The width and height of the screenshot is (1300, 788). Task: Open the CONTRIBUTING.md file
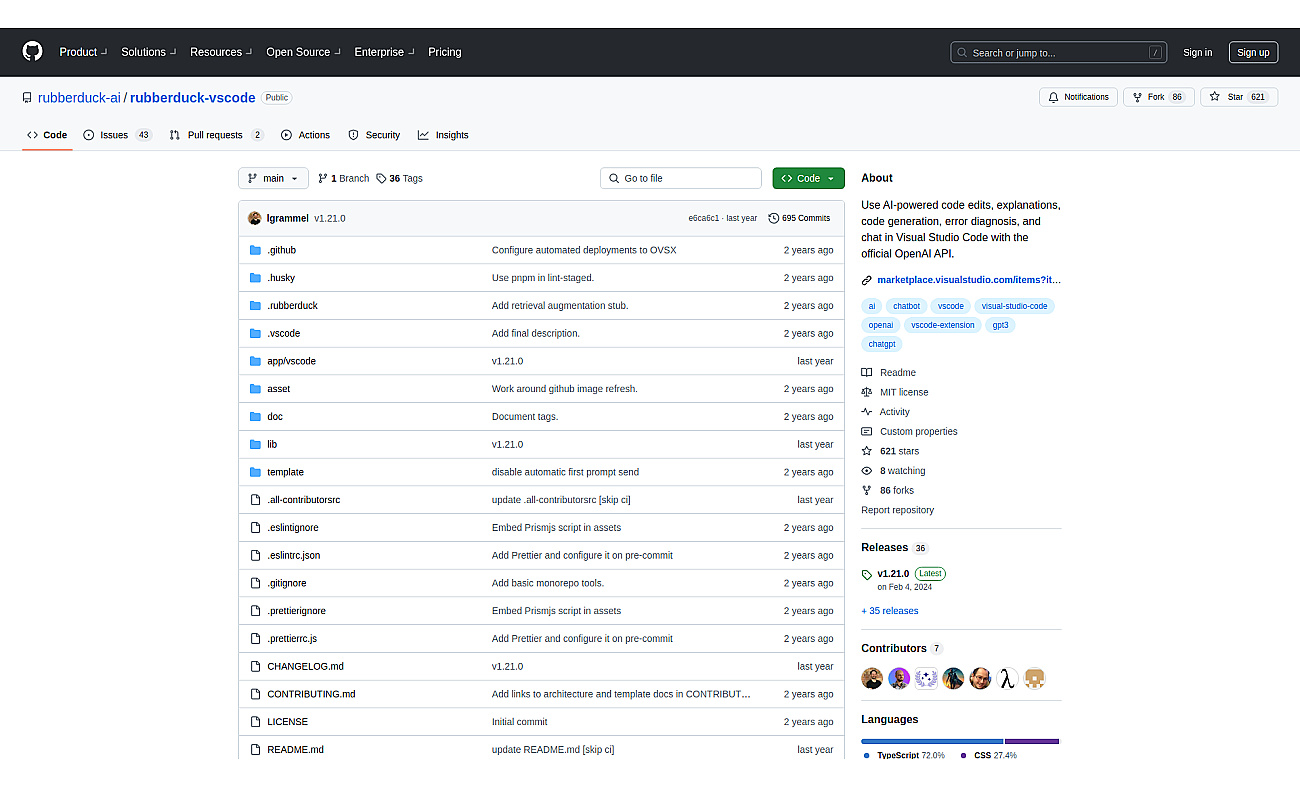(x=311, y=694)
